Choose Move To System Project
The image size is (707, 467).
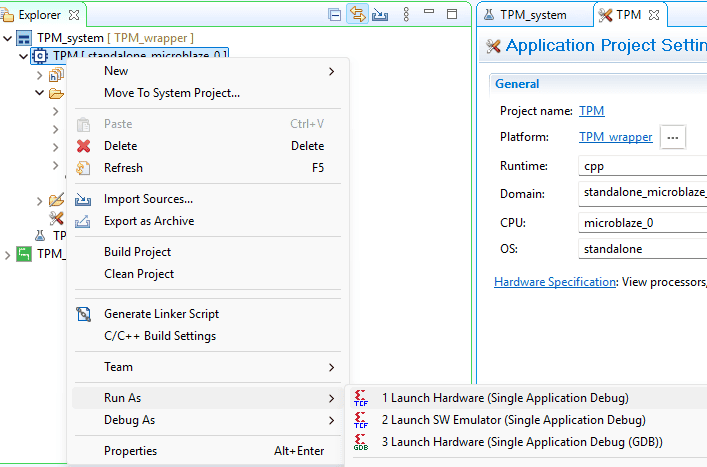171,93
